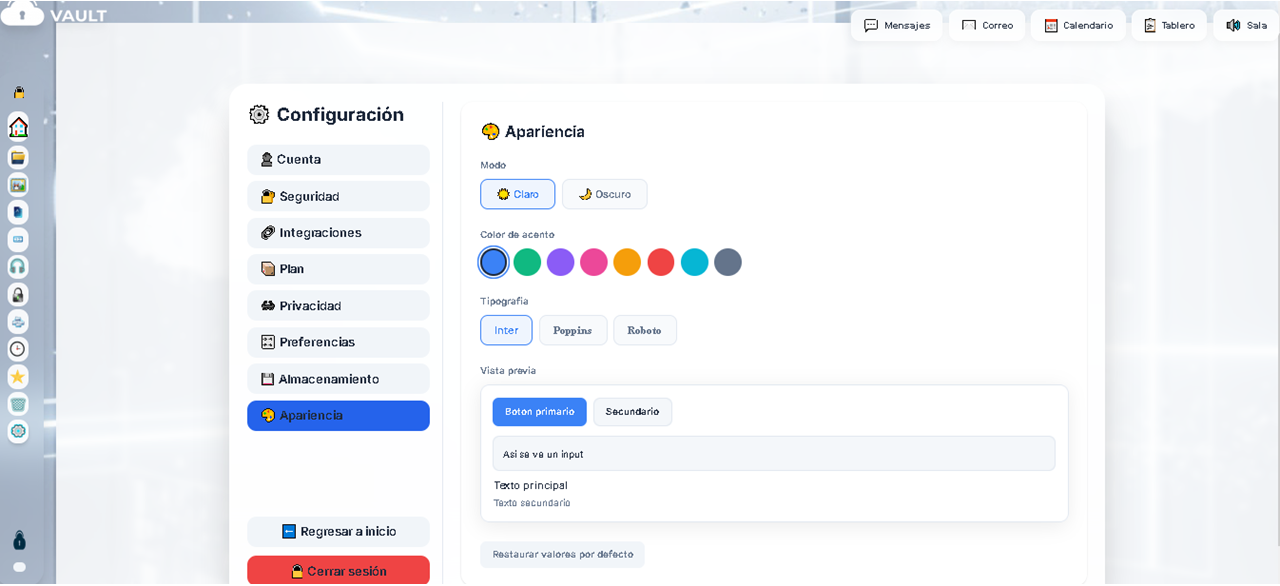This screenshot has width=1280, height=586.
Task: Click the Secundario preview button
Action: click(633, 412)
